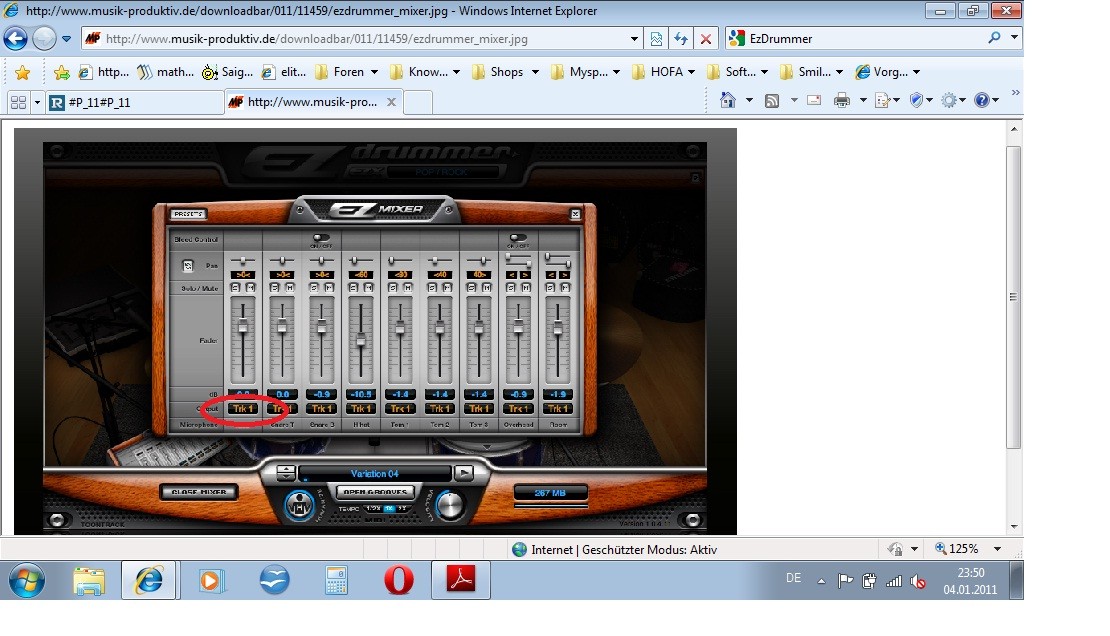Screen dimensions: 1110x636
Task: Click the CLOSE MIXER button
Action: pyautogui.click(x=199, y=492)
